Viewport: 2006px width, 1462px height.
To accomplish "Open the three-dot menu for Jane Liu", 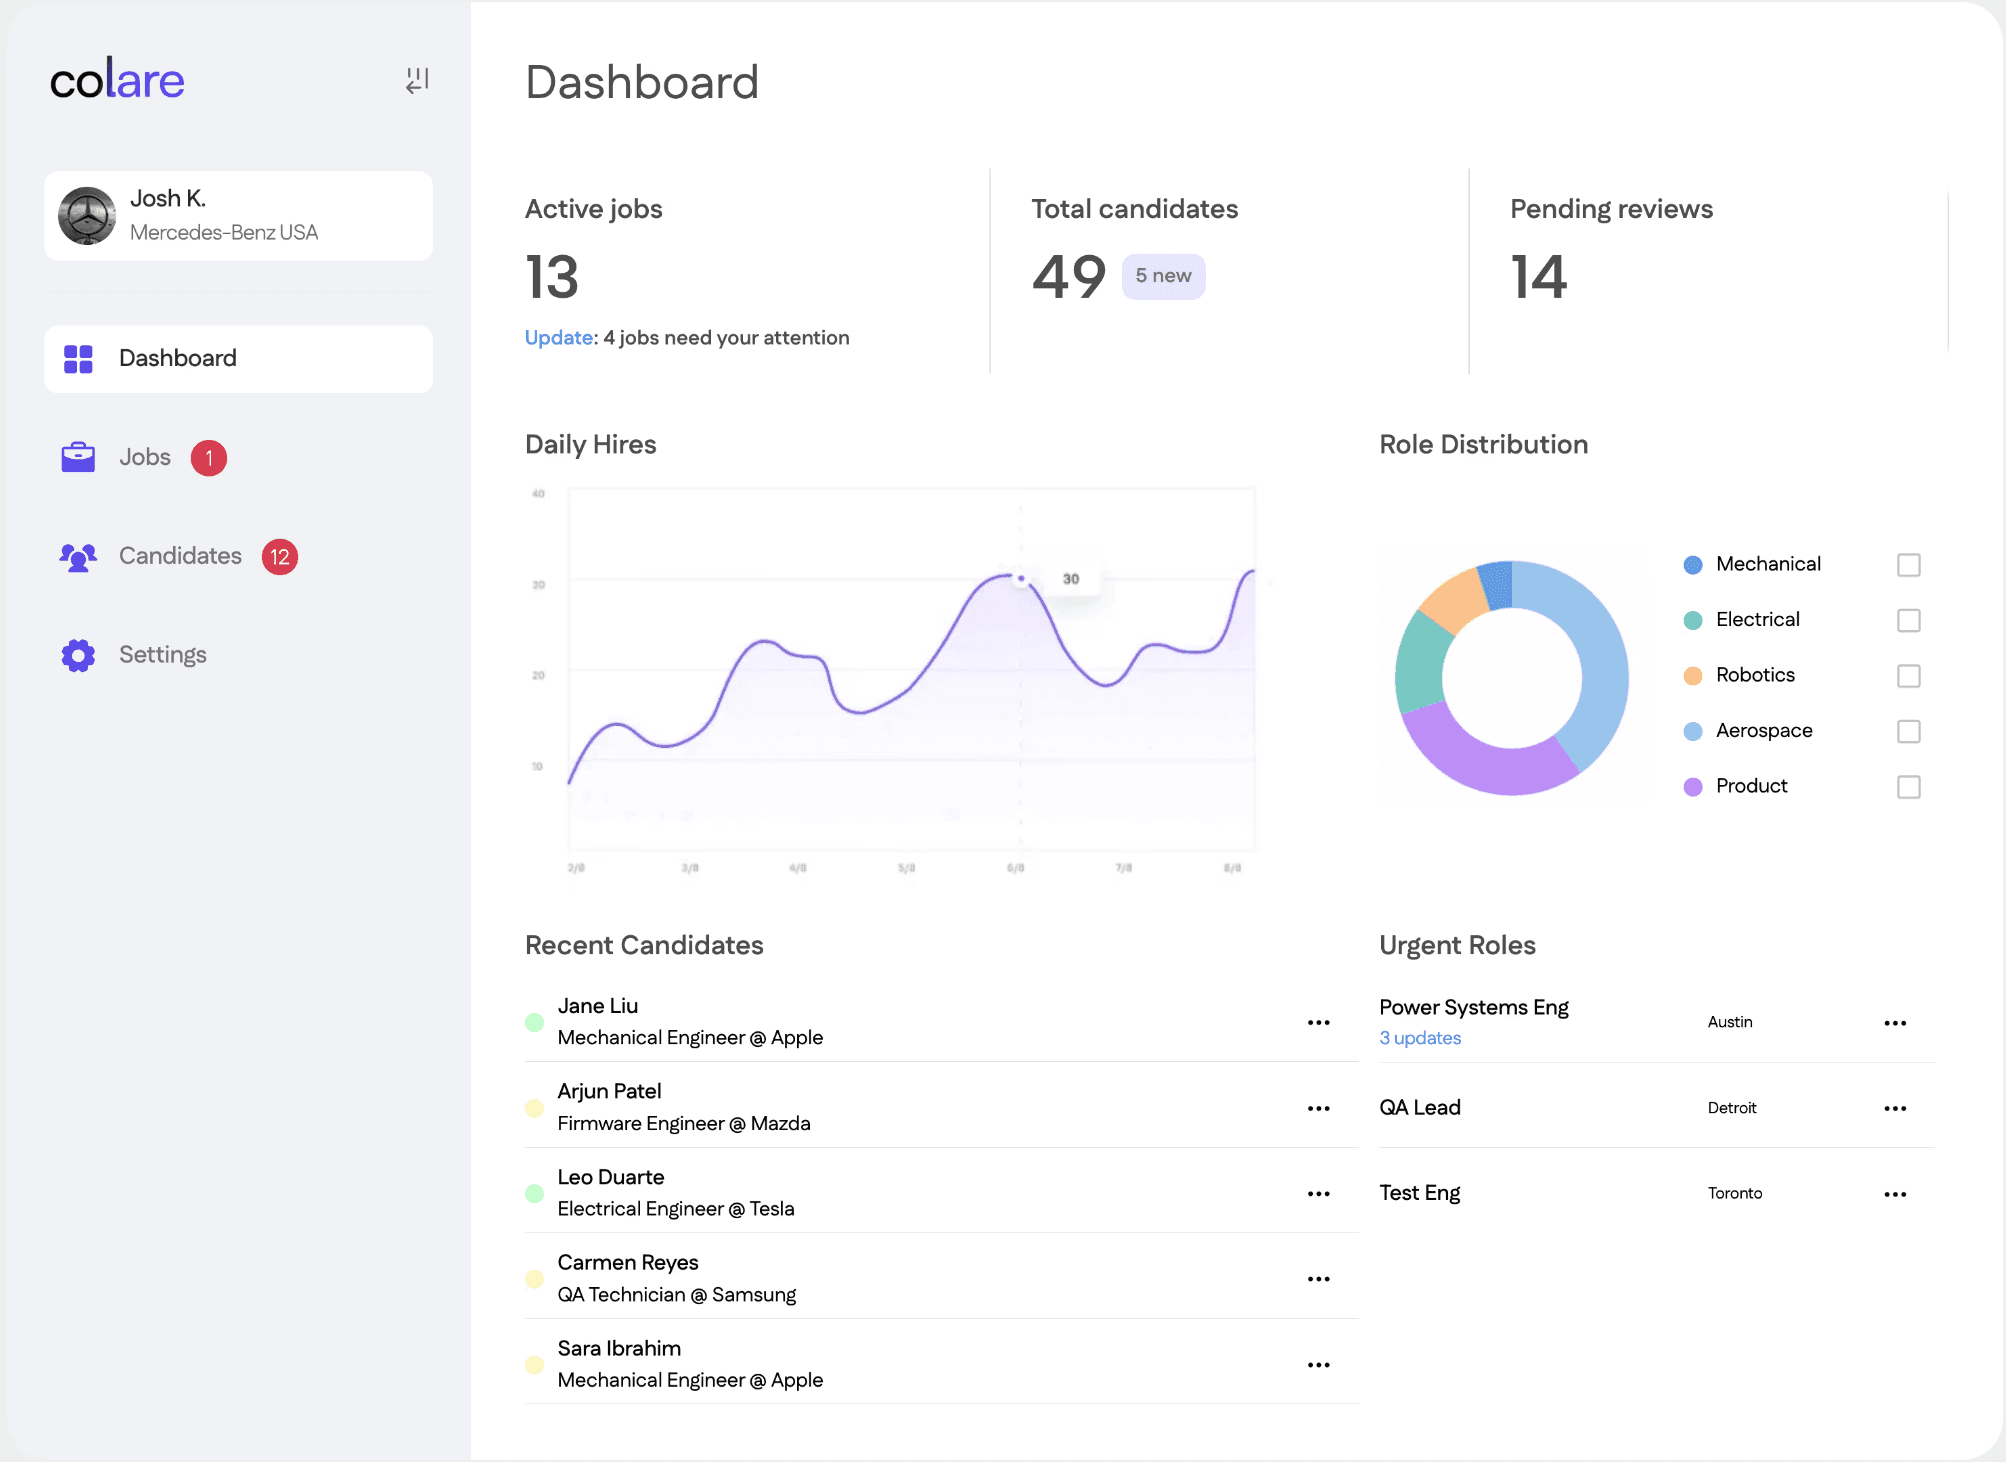I will pyautogui.click(x=1318, y=1022).
